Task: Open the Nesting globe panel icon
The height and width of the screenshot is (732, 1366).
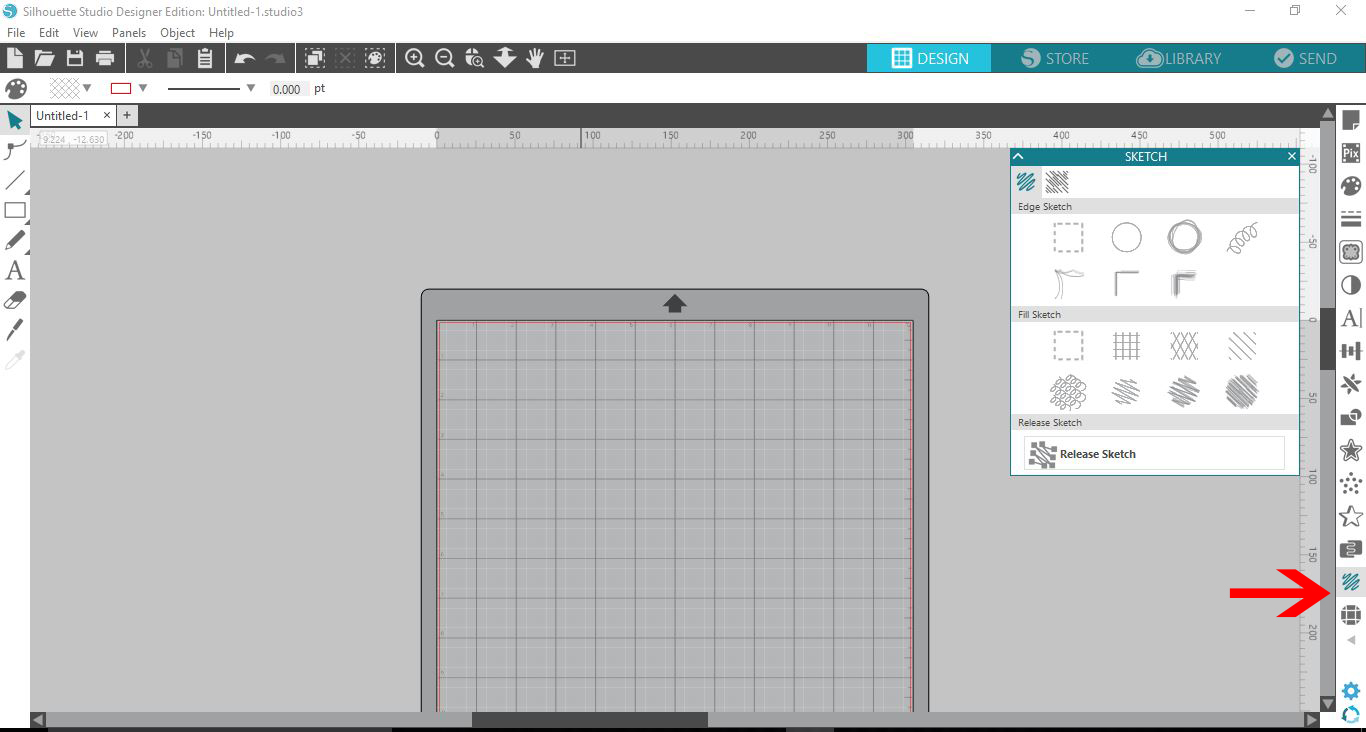Action: tap(1351, 614)
